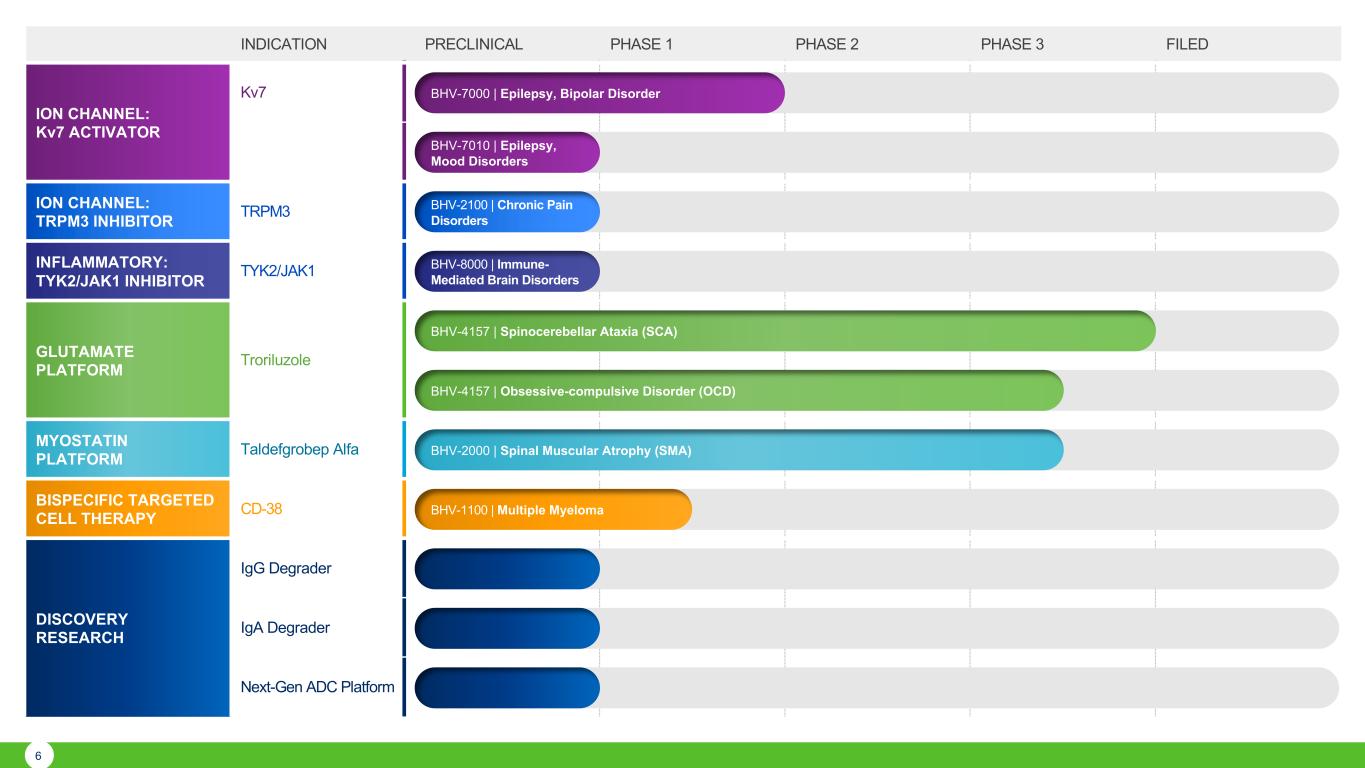Select the DISCOVERY RESEARCH block
This screenshot has height=768, width=1365.
point(128,628)
